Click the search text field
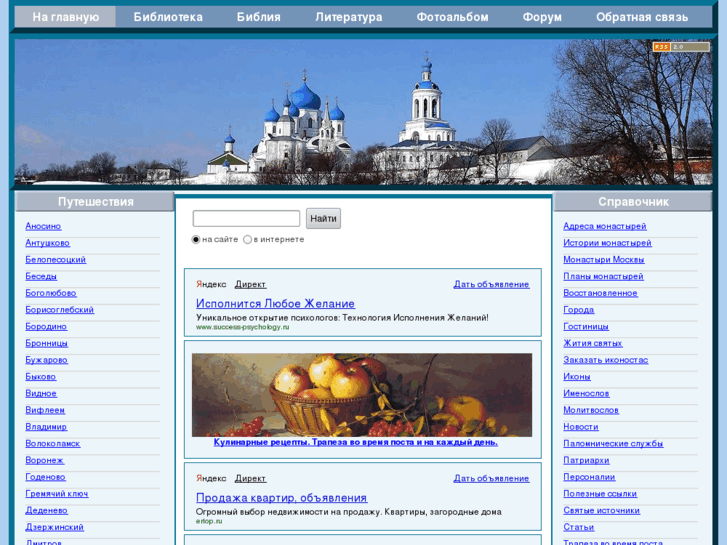727x545 pixels. (246, 218)
